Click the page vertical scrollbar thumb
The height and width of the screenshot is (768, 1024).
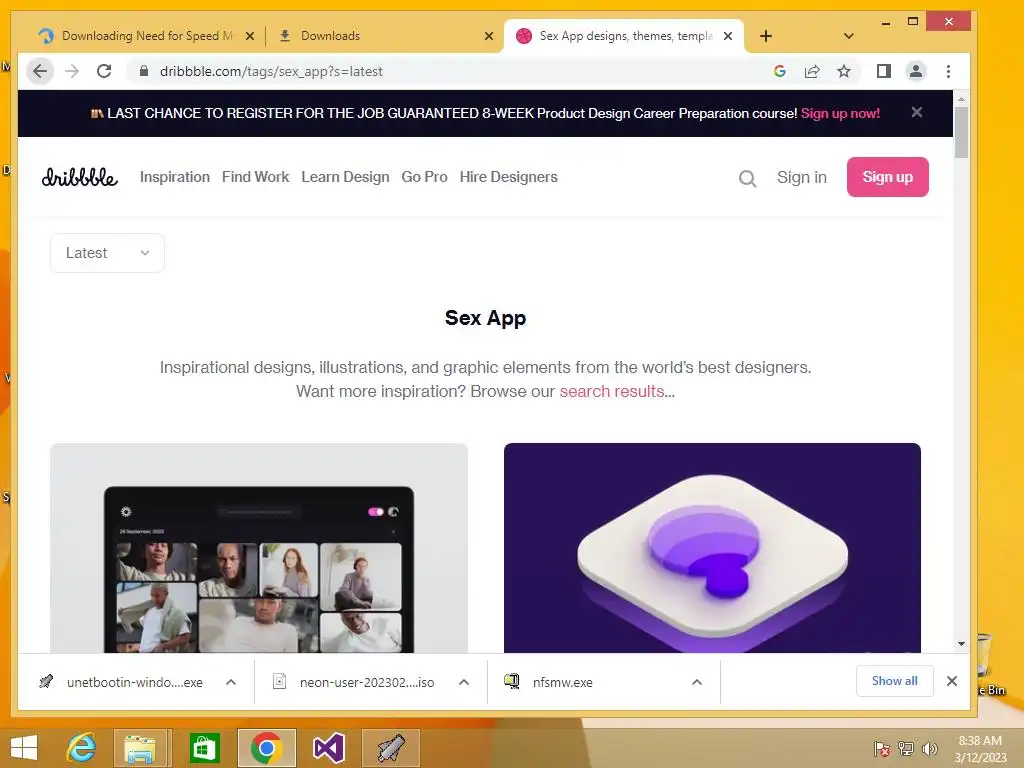pyautogui.click(x=961, y=133)
